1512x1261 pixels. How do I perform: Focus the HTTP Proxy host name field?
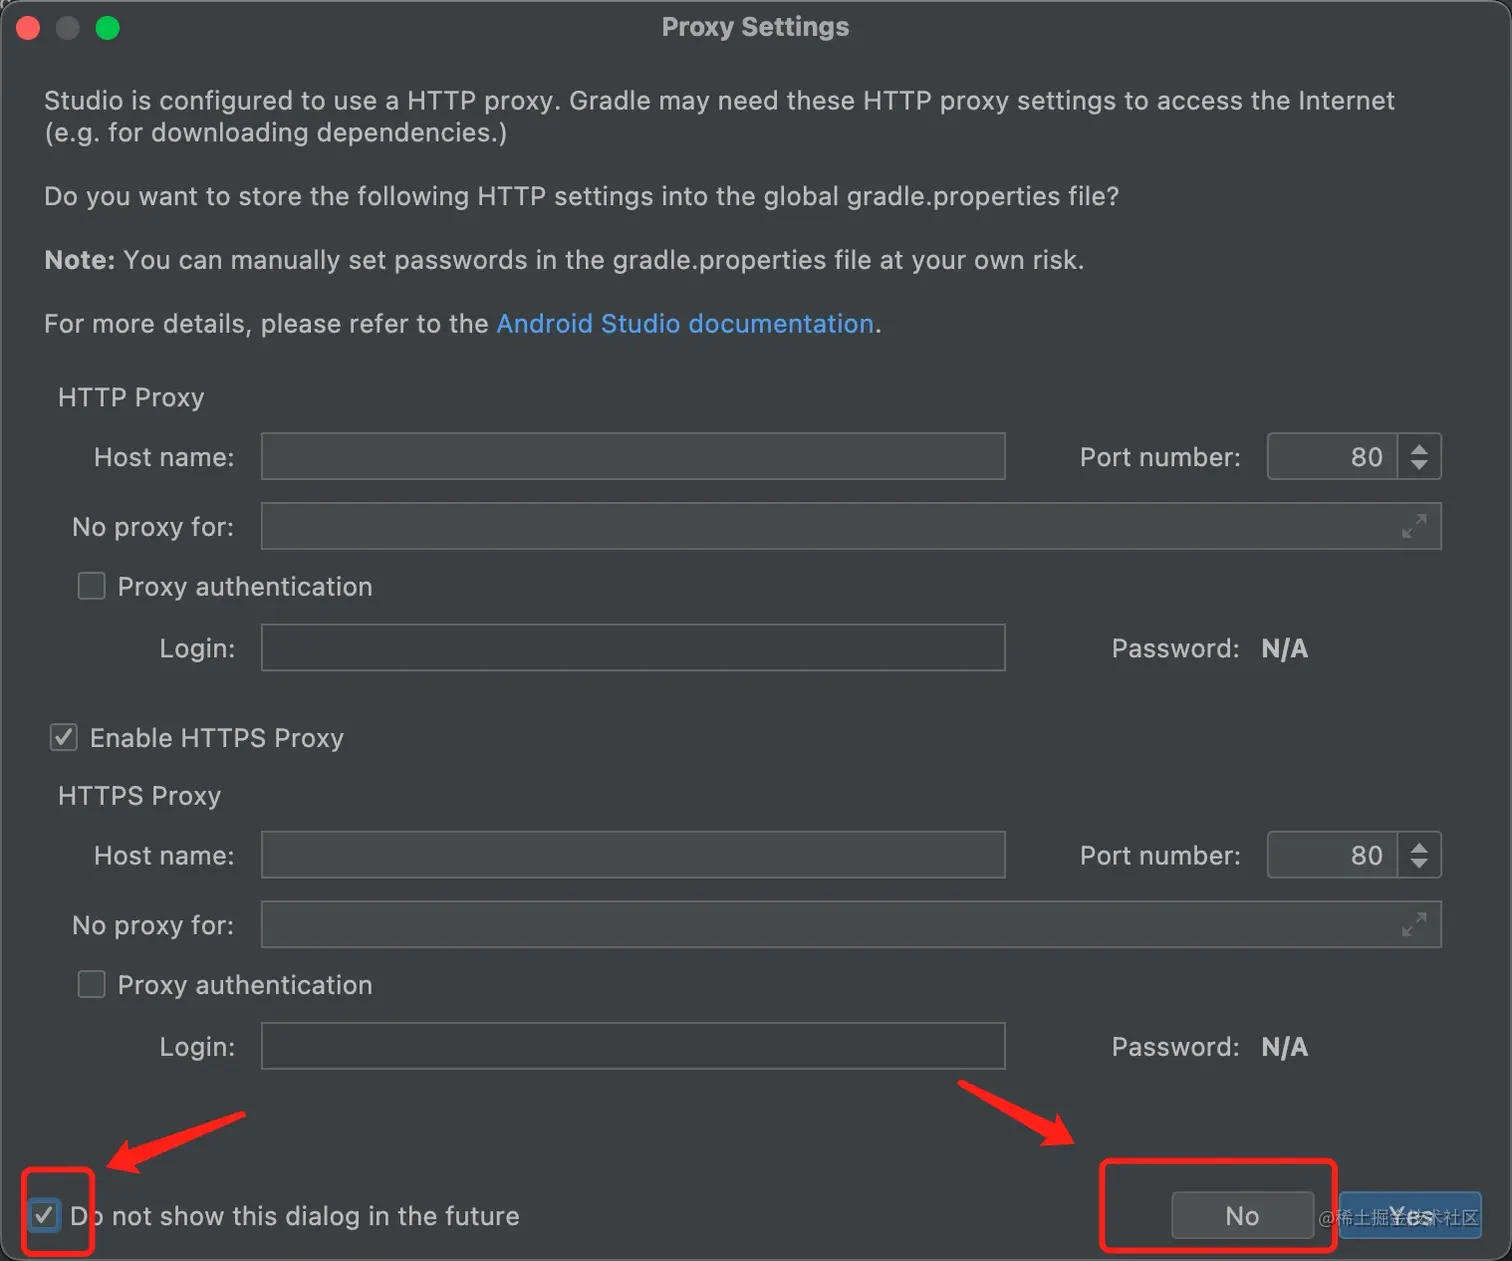pyautogui.click(x=633, y=457)
